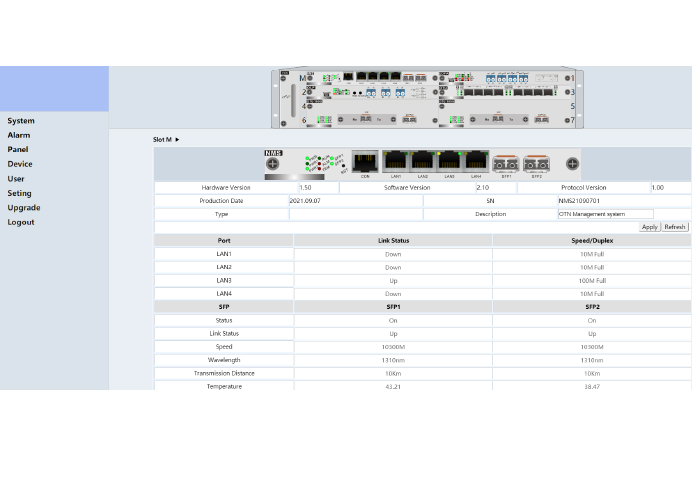Viewport: 700px width, 500px height.
Task: Select the LAN1 port on Slot M panel
Action: [x=396, y=162]
